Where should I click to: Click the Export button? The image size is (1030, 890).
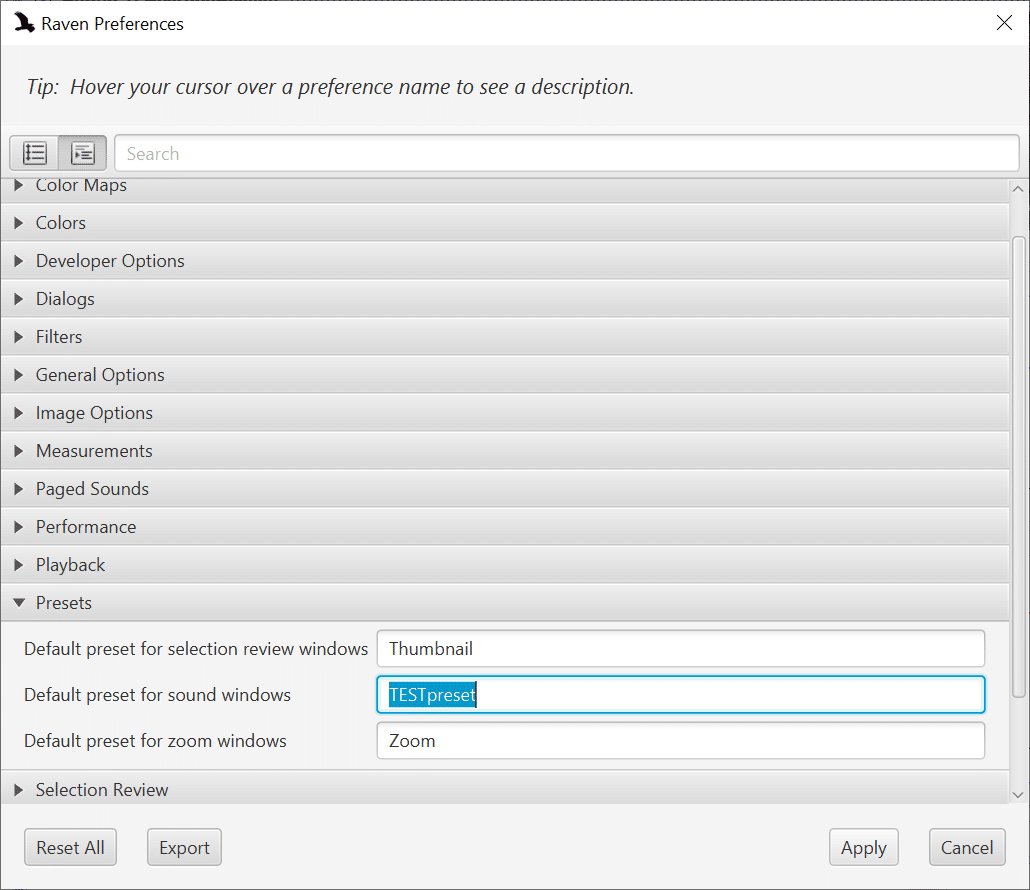(184, 847)
